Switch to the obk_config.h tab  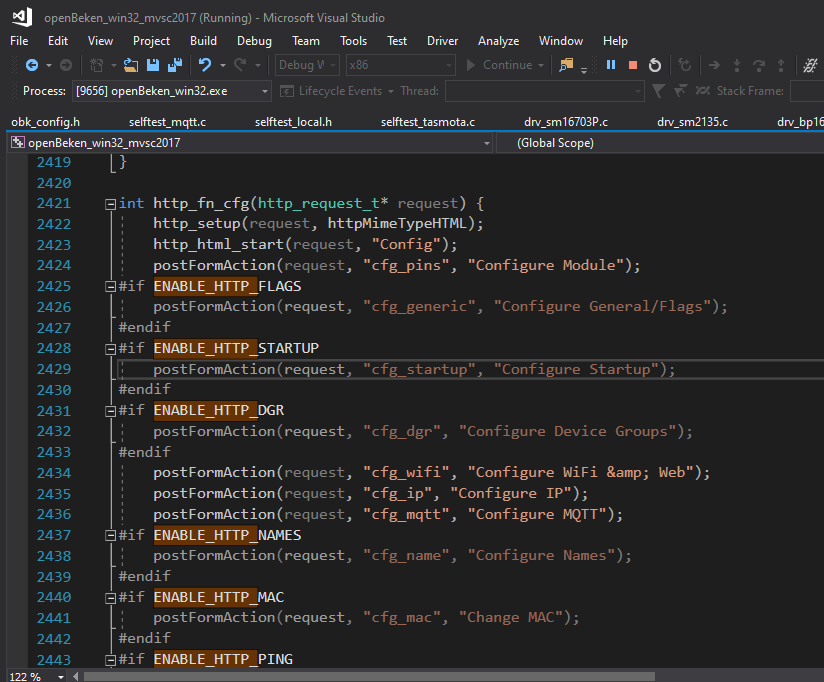click(x=46, y=122)
